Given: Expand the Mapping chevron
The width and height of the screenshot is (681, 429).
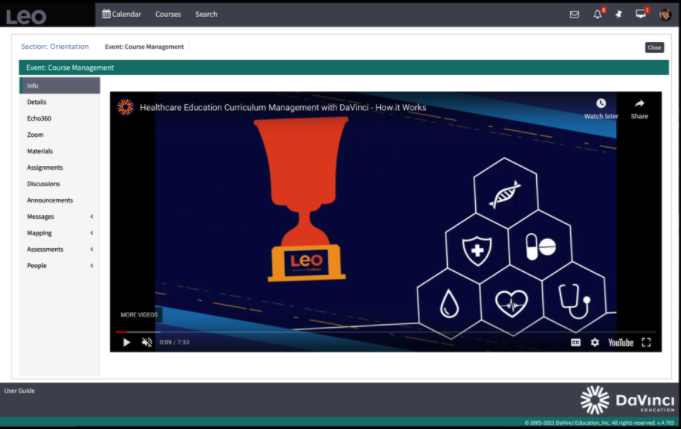Looking at the screenshot, I should [92, 233].
